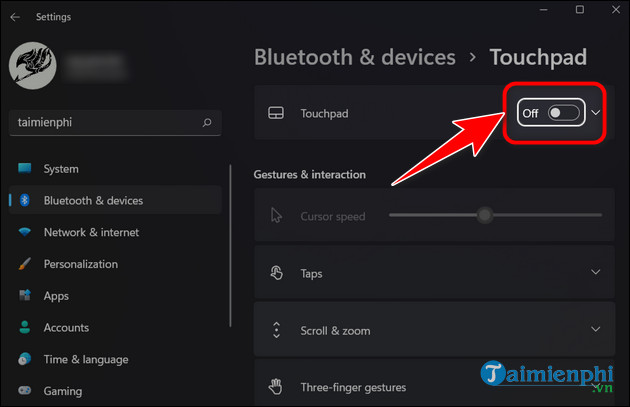630x407 pixels.
Task: Maximize the Settings window
Action: [x=580, y=10]
